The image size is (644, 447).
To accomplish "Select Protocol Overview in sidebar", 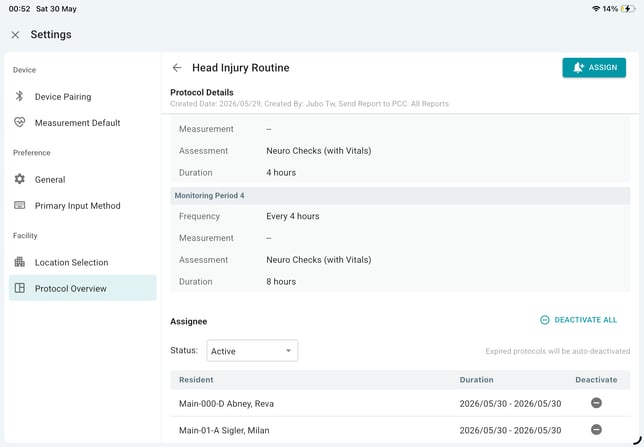I will (83, 288).
